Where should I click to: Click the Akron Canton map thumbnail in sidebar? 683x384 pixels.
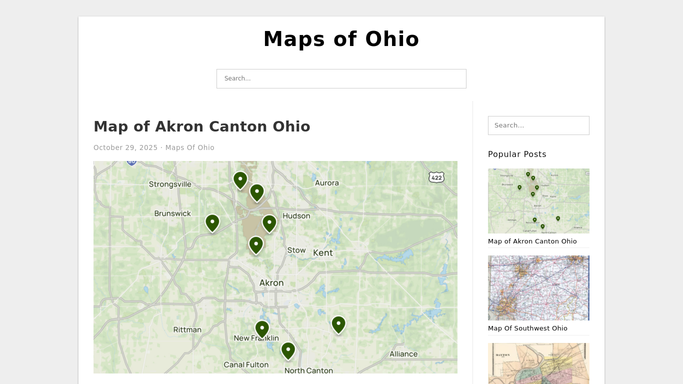click(x=538, y=201)
